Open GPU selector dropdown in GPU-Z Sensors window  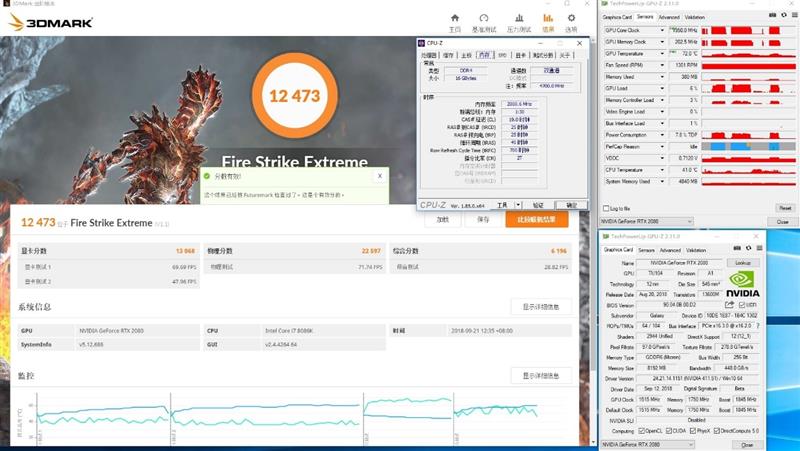(646, 221)
